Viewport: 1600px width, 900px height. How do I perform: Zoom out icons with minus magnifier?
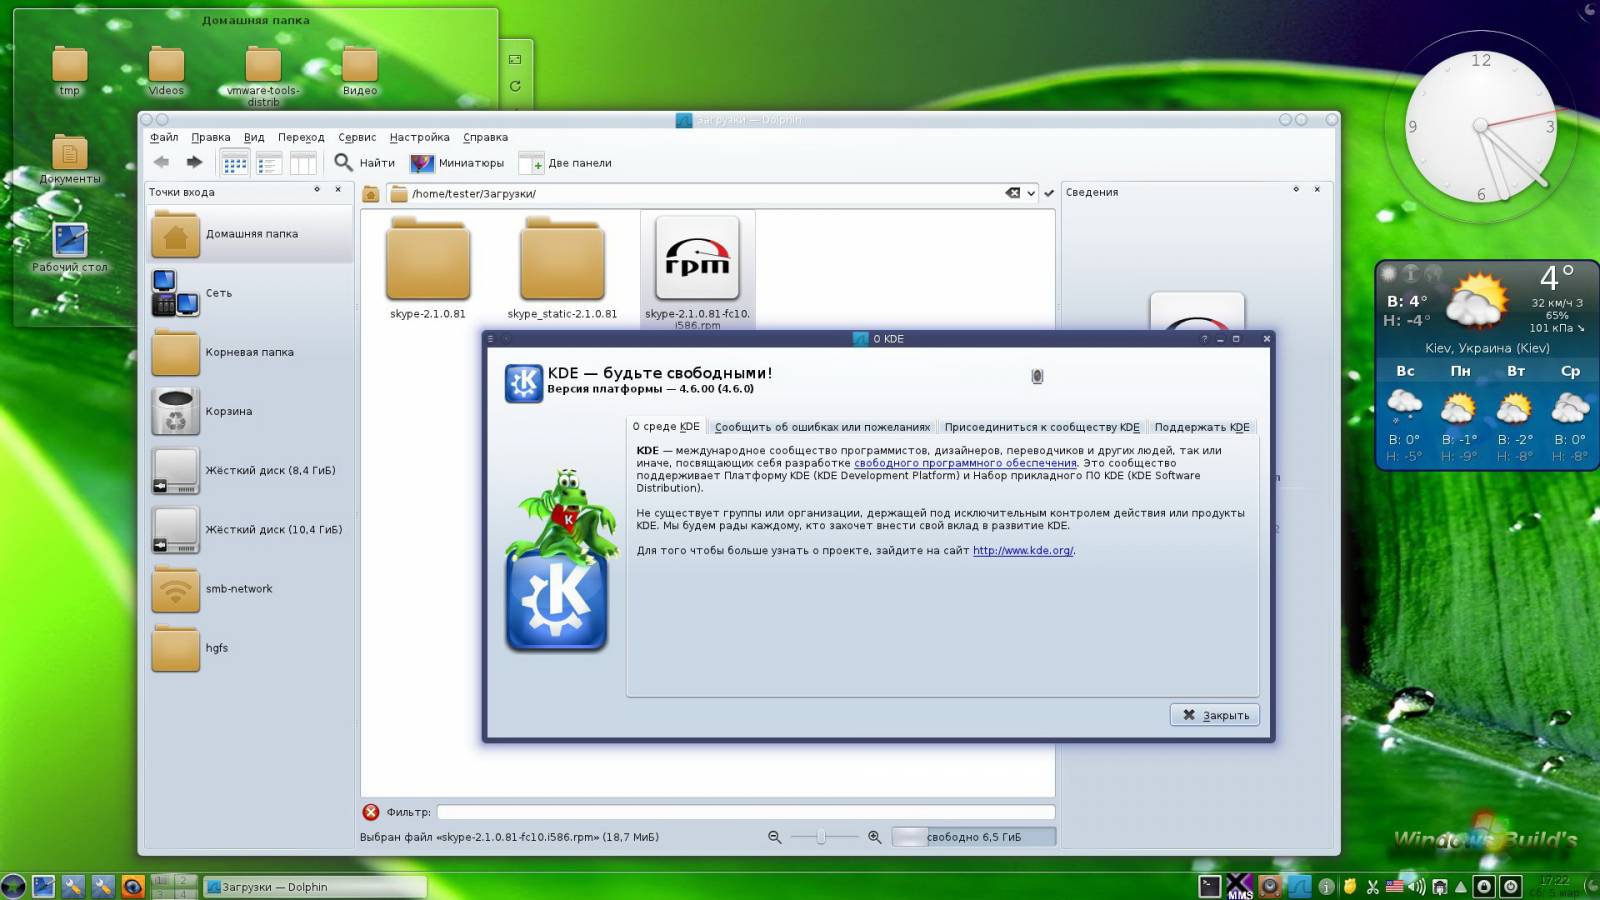(774, 837)
